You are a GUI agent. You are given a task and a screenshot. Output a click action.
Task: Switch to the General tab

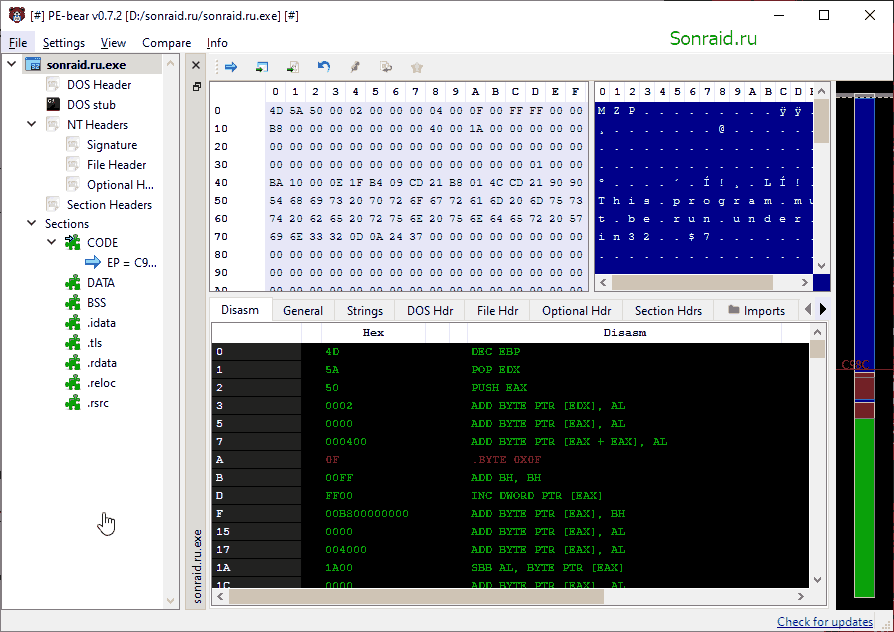(303, 311)
